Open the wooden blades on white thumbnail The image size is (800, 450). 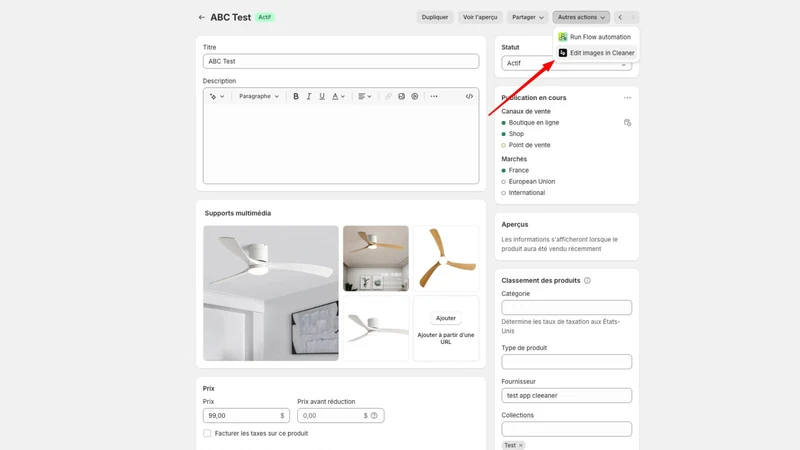coord(446,258)
